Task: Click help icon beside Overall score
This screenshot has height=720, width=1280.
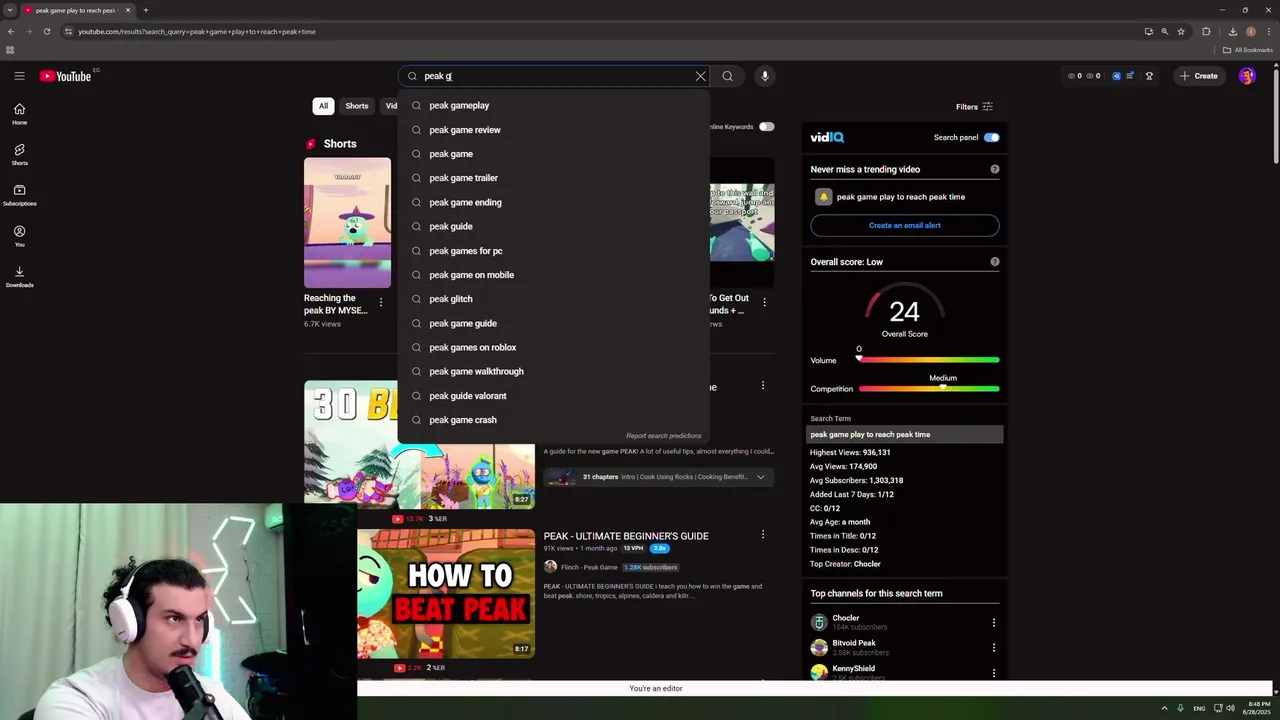Action: (x=995, y=262)
